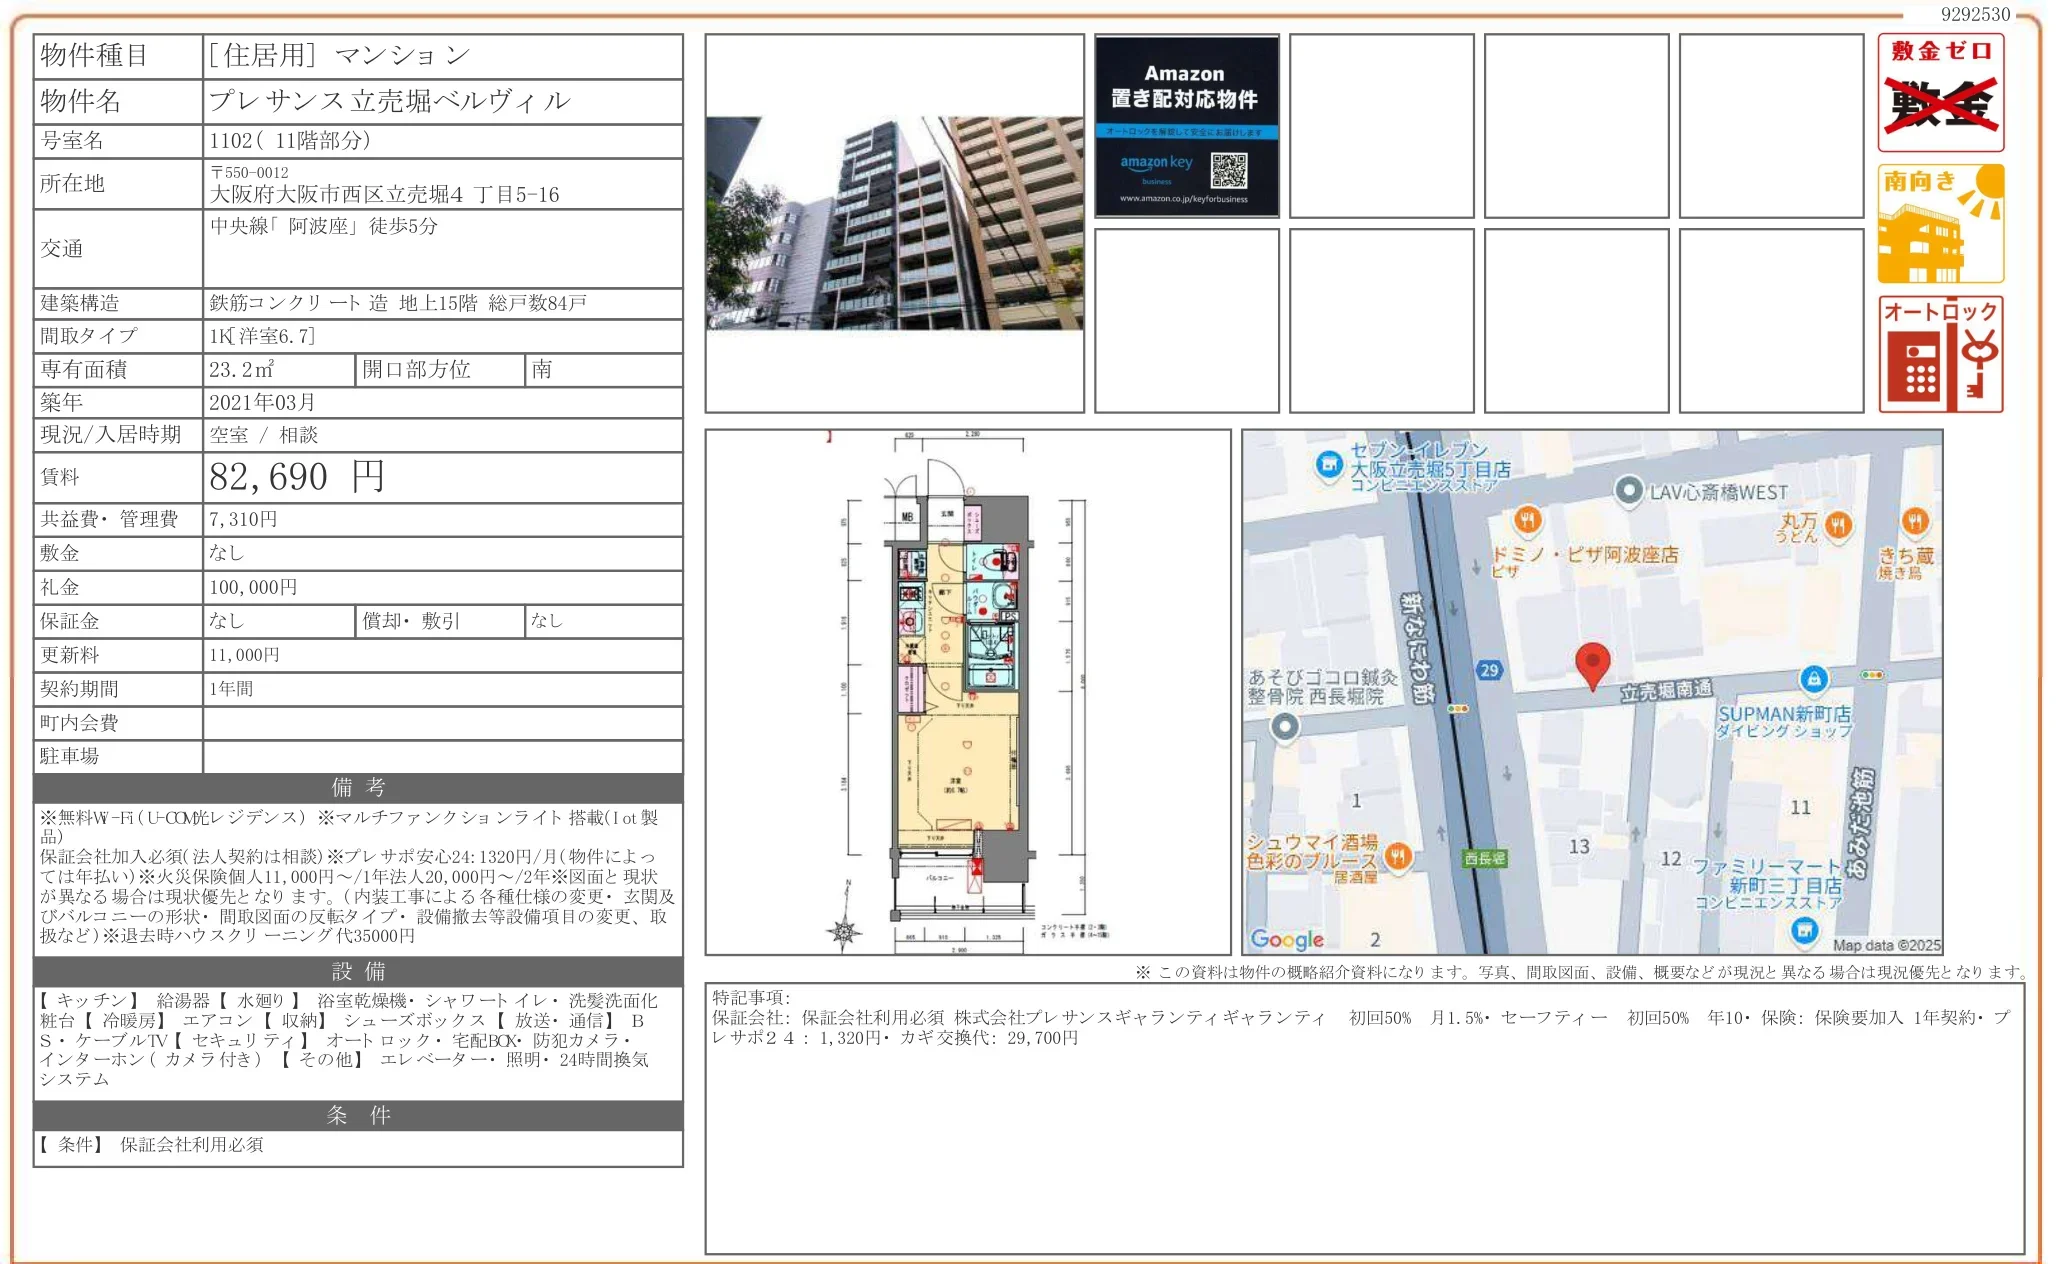2056x1264 pixels.
Task: Click the Map data ©2025 attribution
Action: coord(1885,945)
